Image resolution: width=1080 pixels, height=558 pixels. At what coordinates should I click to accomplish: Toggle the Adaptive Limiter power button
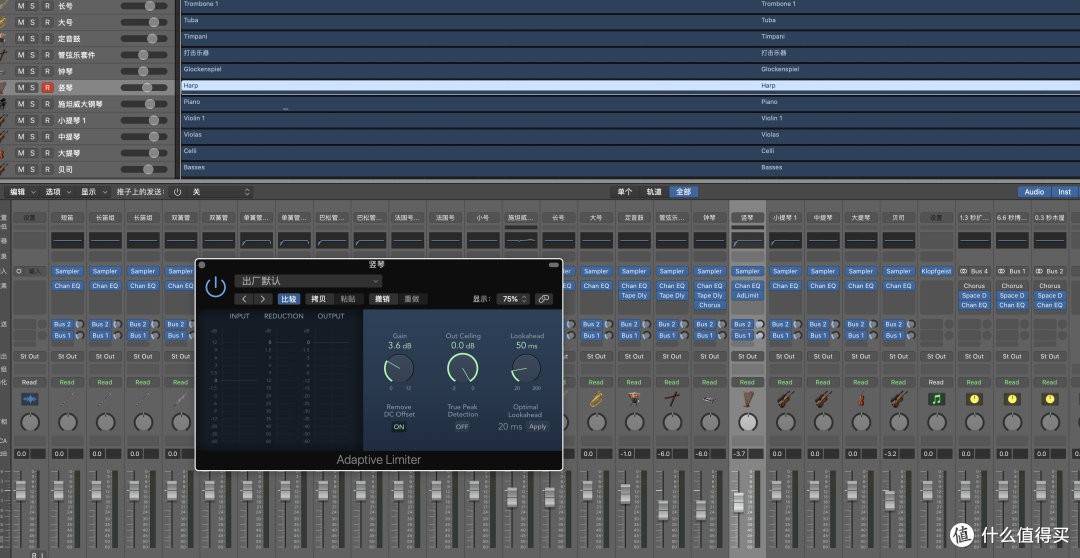(216, 287)
